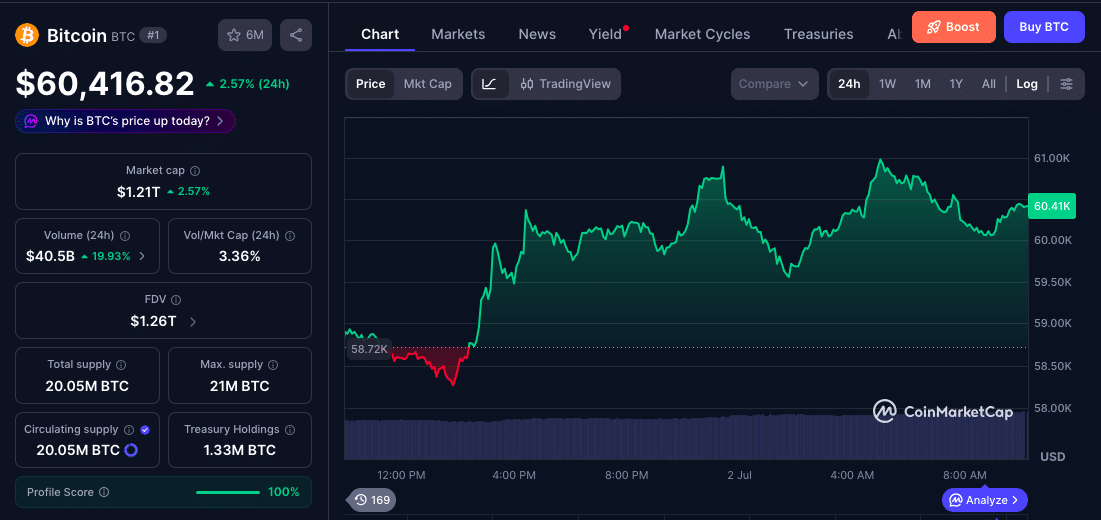
Task: Click the Buy BTC button
Action: click(x=1044, y=27)
